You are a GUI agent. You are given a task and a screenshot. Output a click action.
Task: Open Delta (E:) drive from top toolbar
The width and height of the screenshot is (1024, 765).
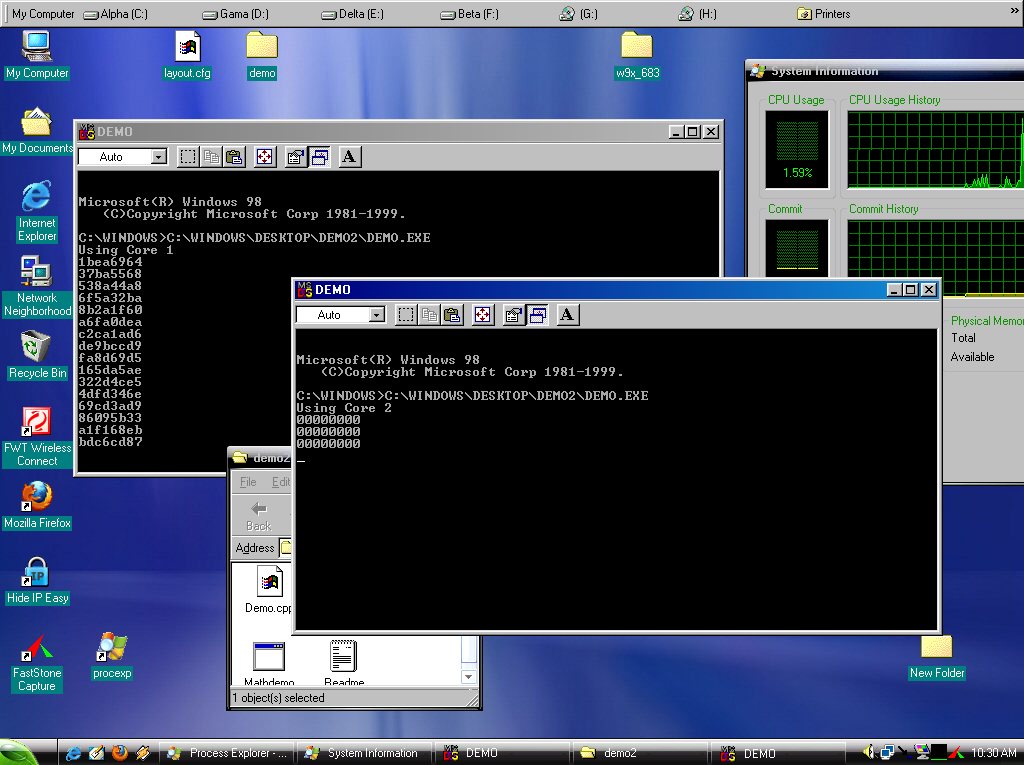(x=353, y=14)
